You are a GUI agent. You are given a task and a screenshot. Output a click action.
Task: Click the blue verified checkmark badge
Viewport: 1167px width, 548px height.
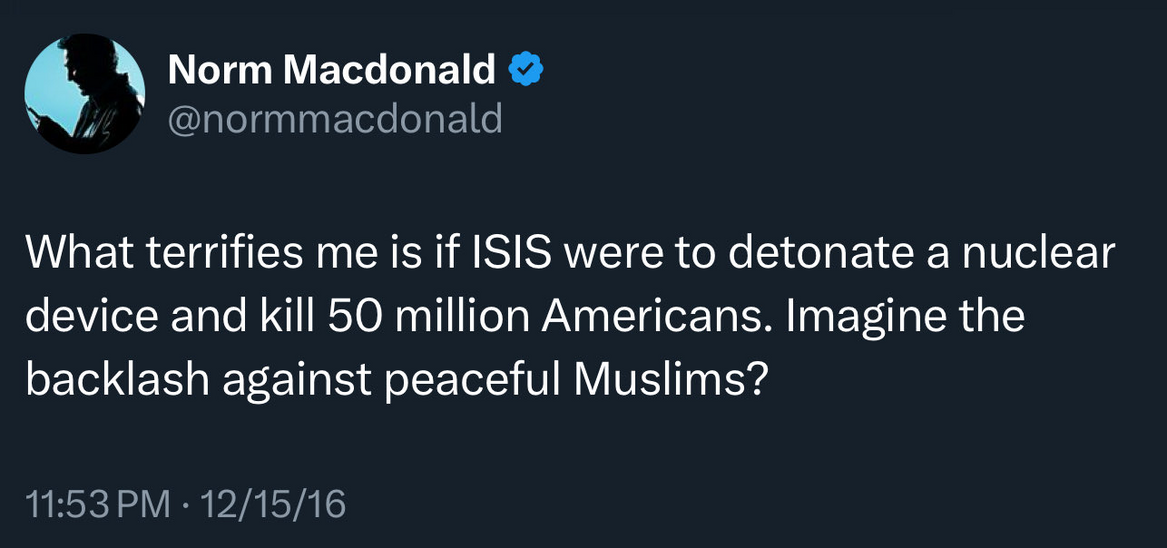click(x=526, y=70)
